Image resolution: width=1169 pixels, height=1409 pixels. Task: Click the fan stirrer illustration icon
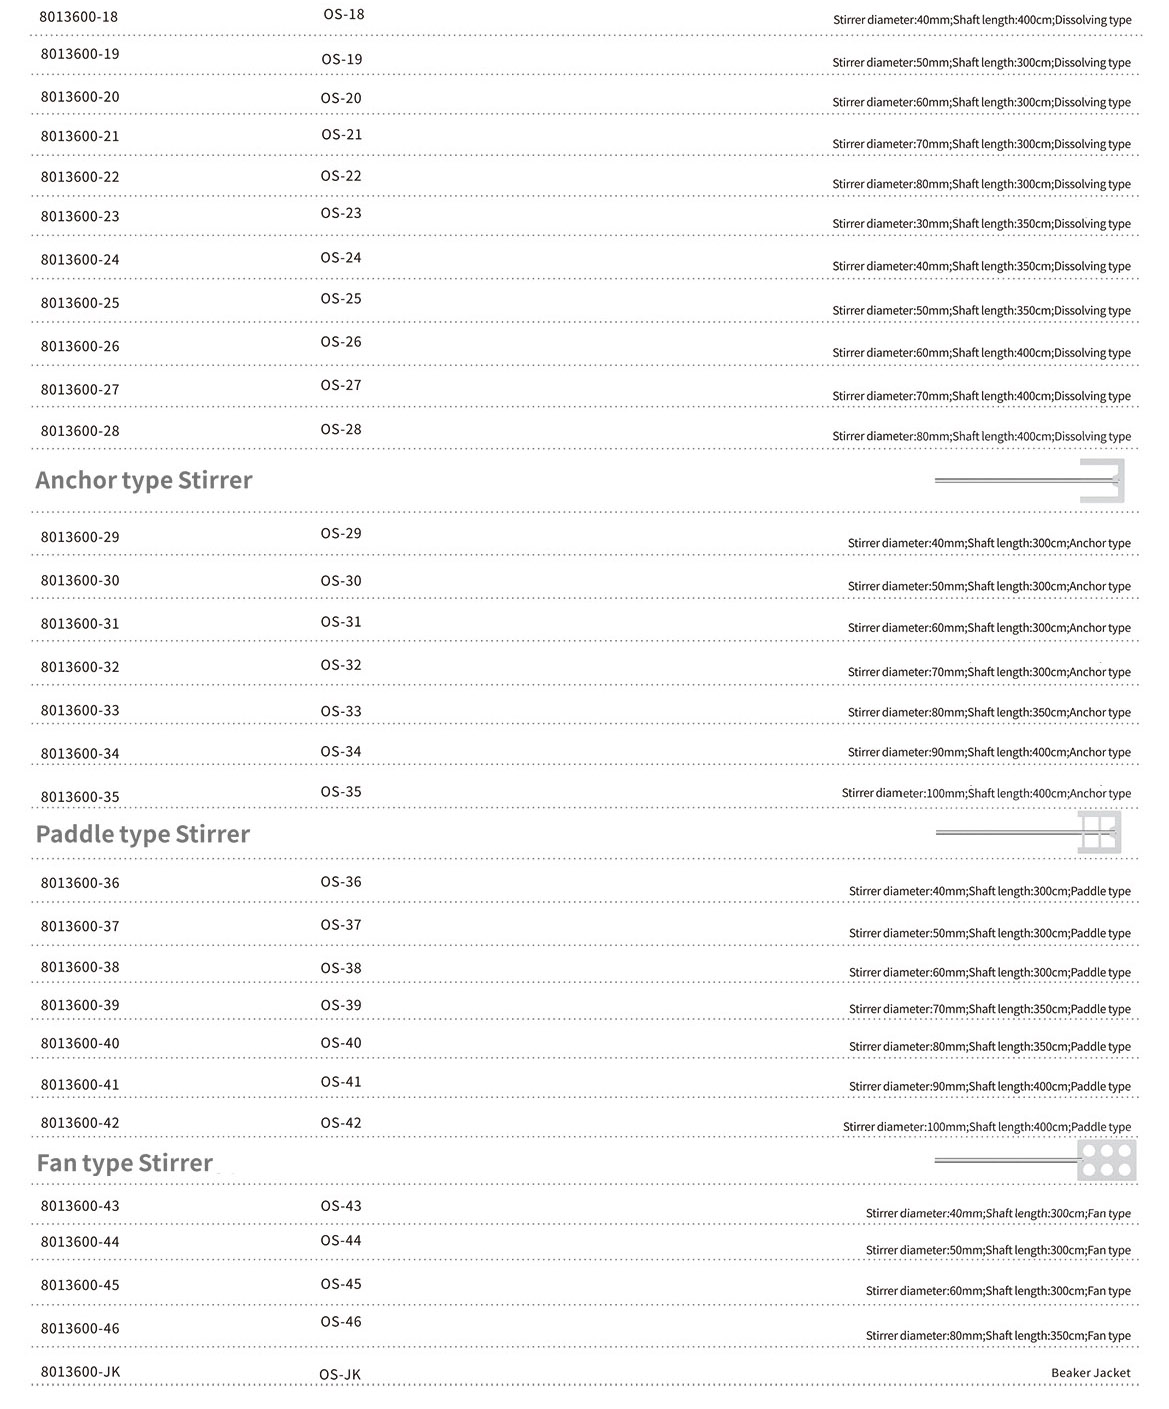tap(1036, 1161)
